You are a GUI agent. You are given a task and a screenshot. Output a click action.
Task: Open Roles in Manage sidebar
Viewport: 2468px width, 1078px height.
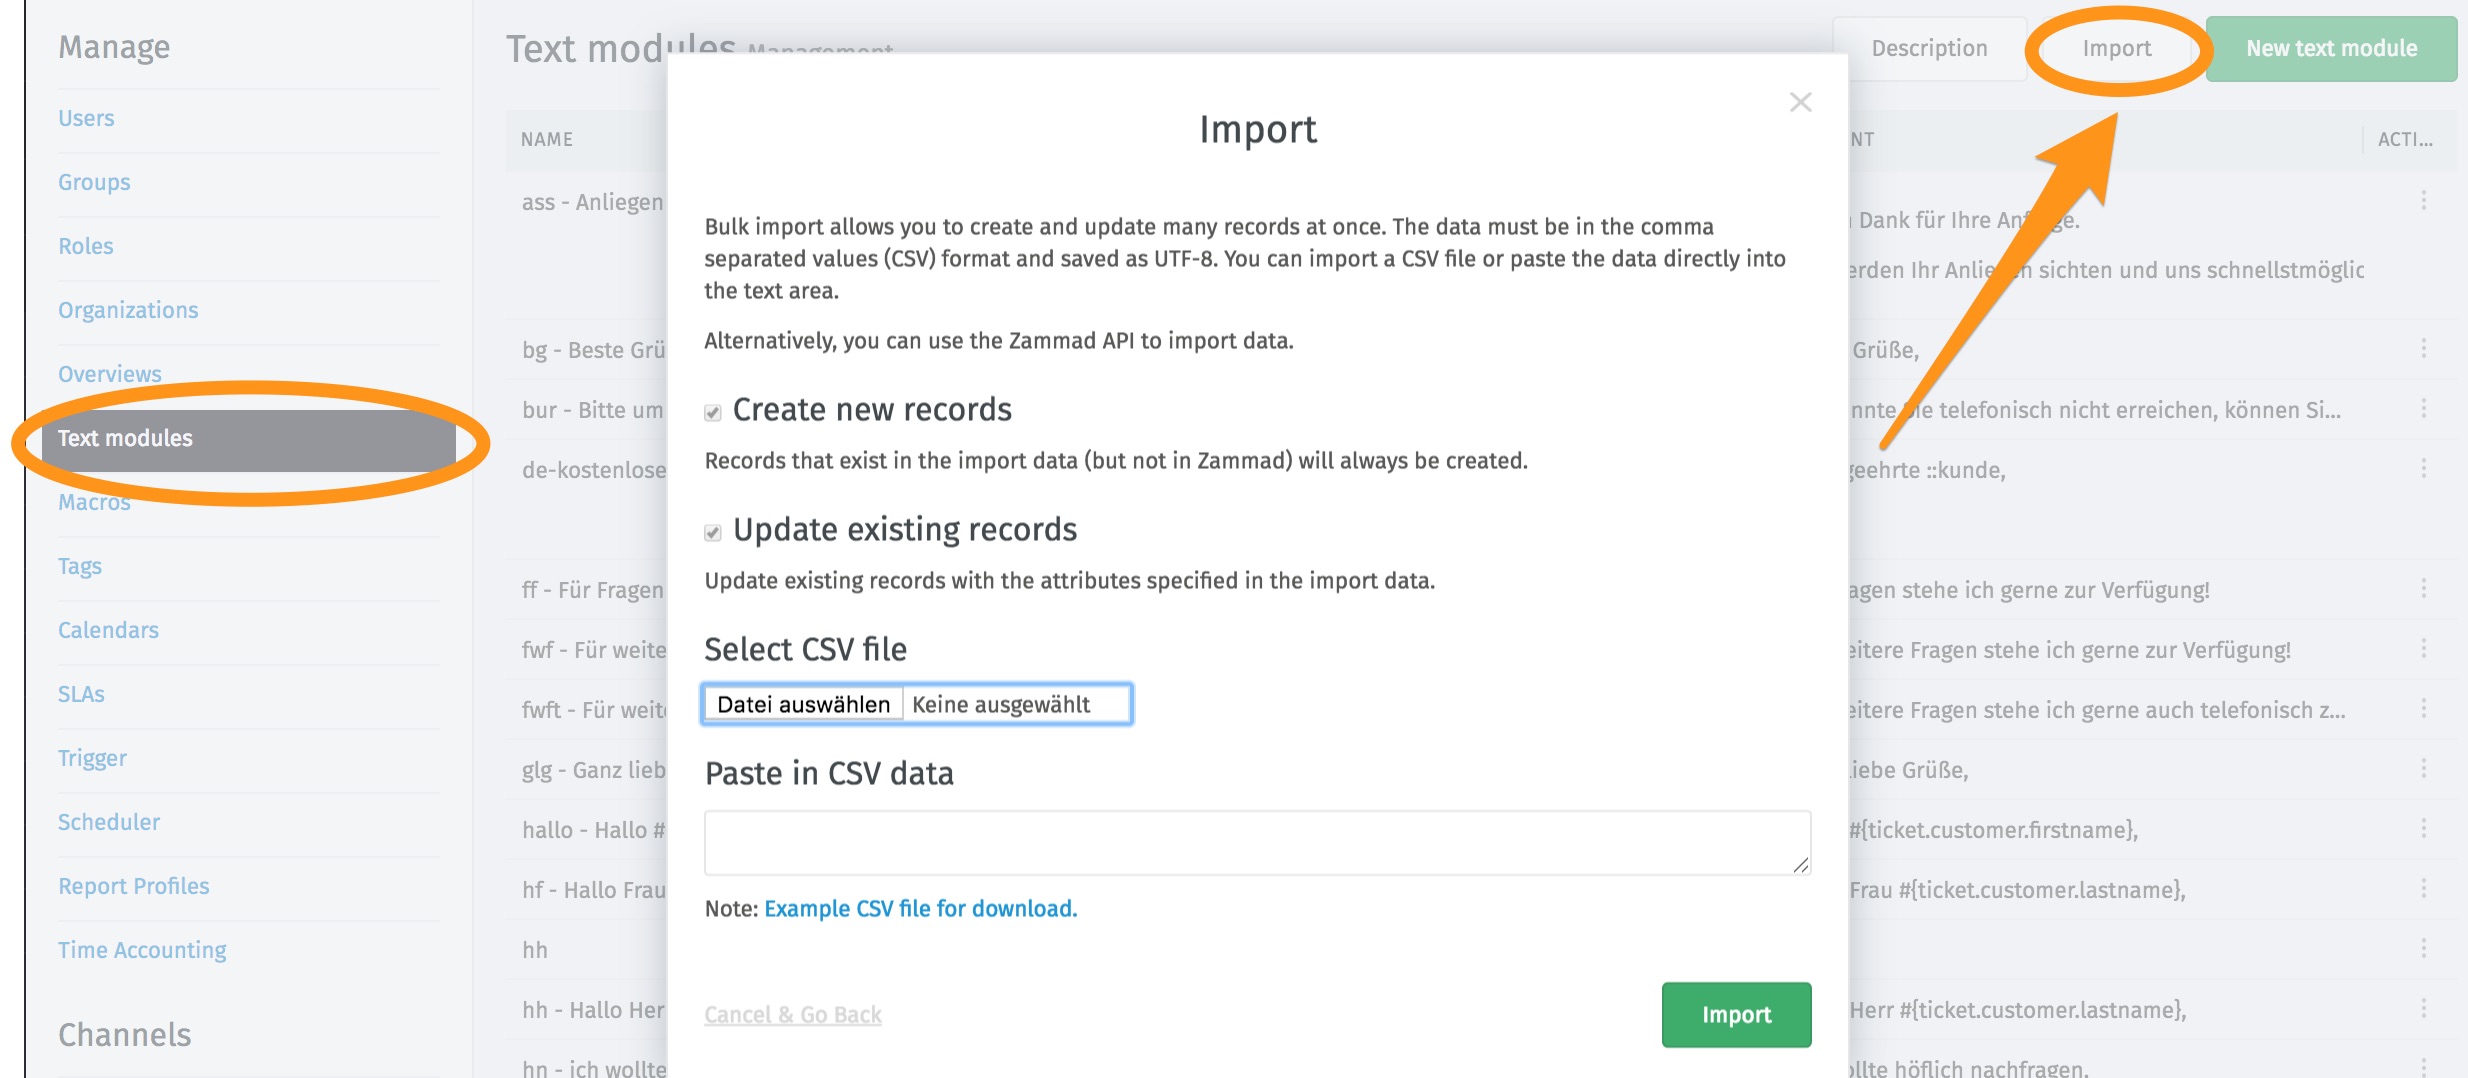(86, 246)
